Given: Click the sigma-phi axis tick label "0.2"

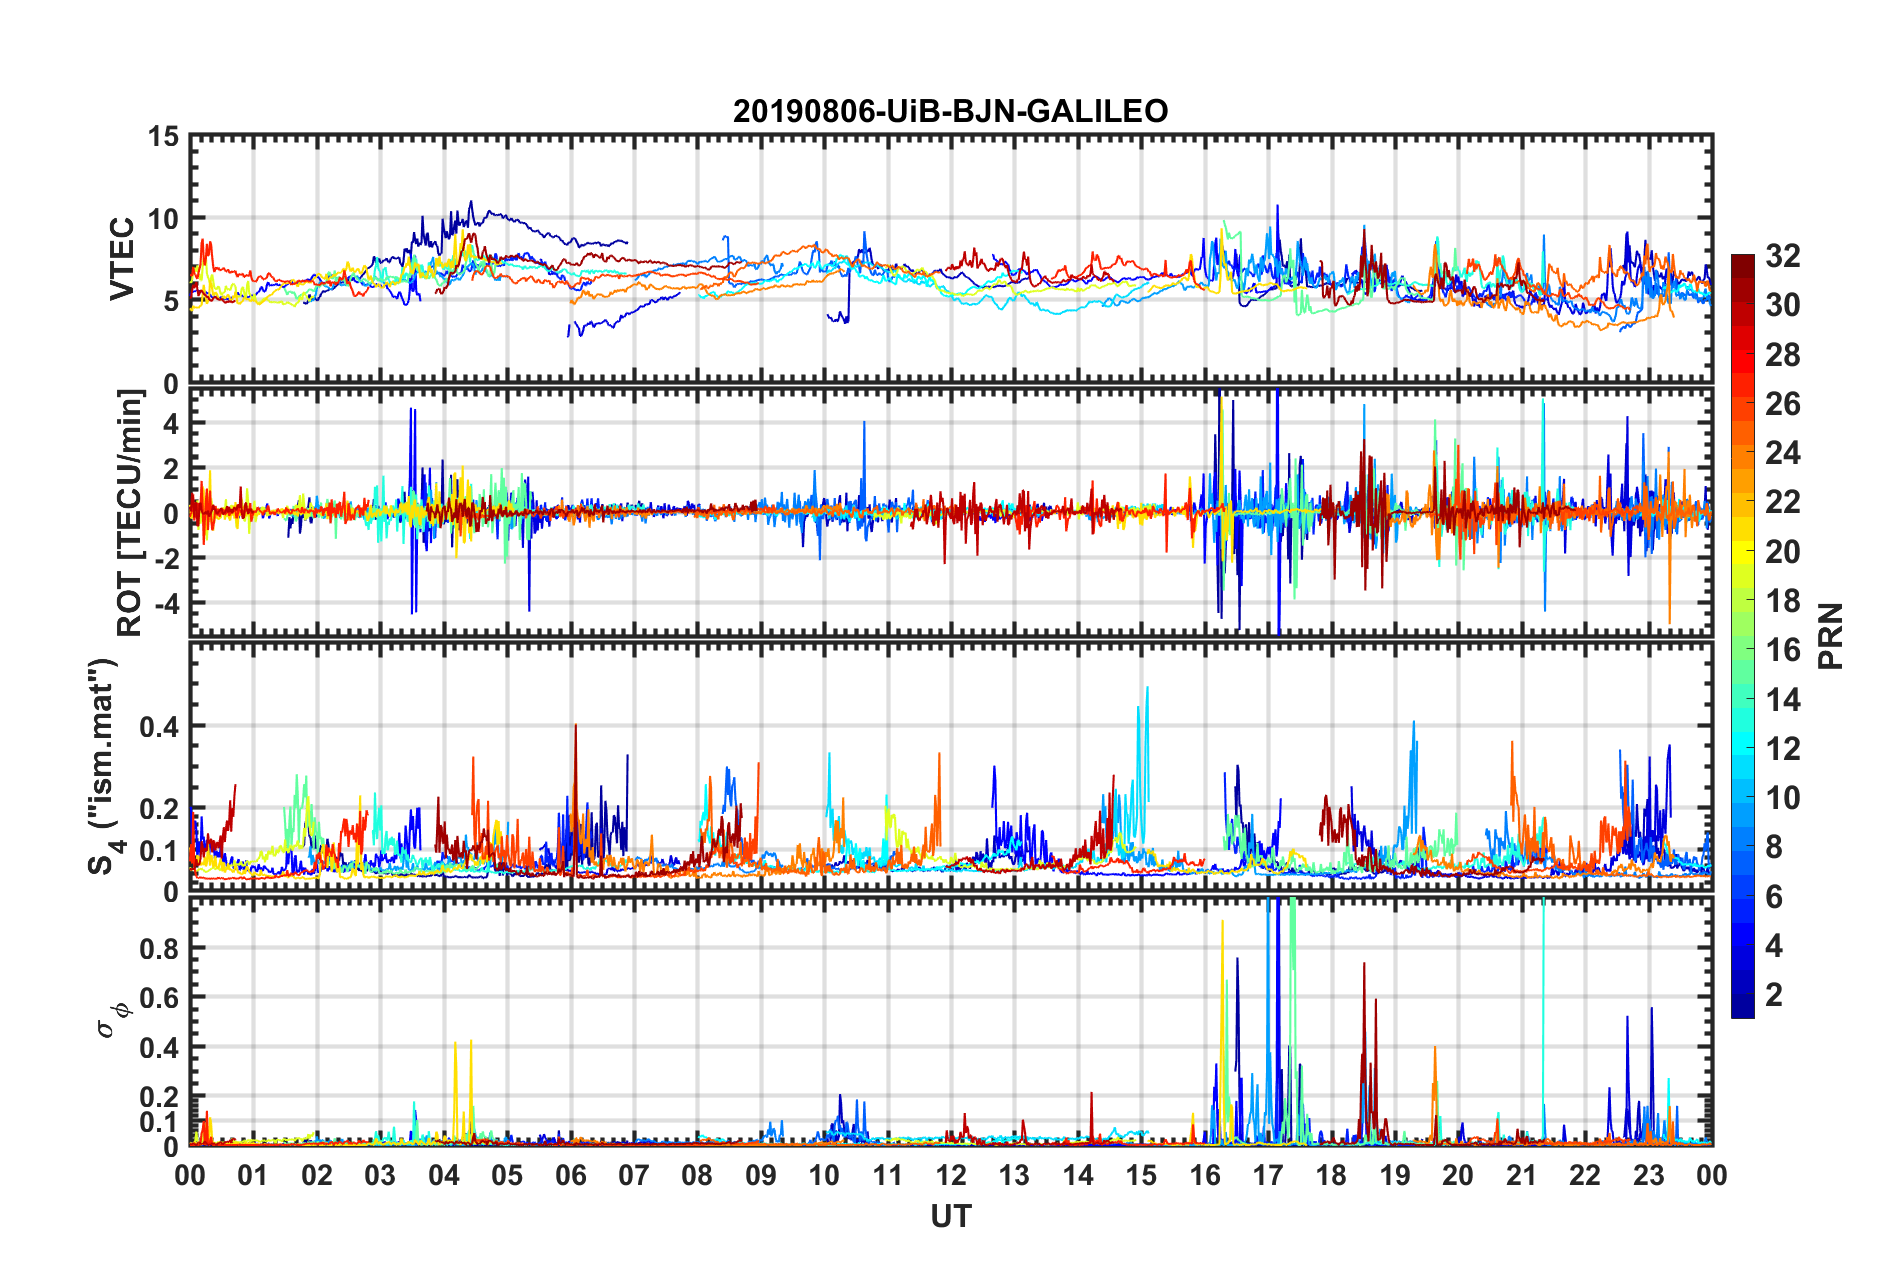Looking at the screenshot, I should tap(159, 1097).
